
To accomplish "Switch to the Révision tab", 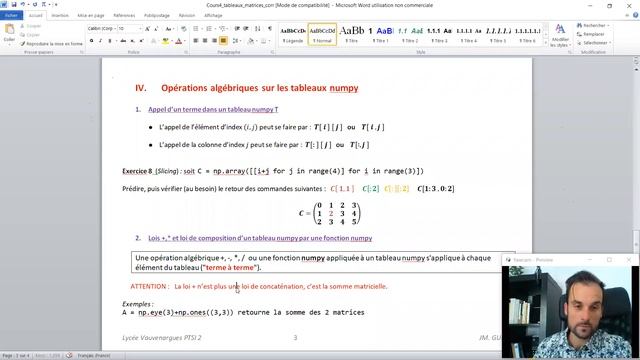I will coord(187,15).
